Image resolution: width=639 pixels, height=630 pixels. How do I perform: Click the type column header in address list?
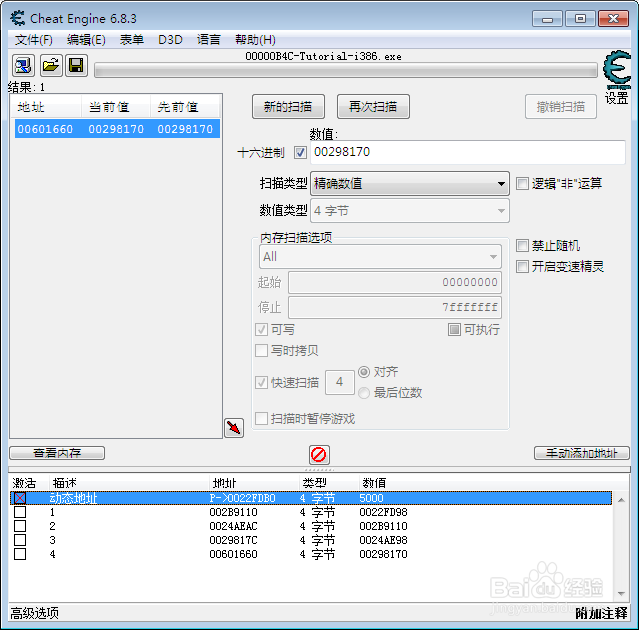click(328, 483)
